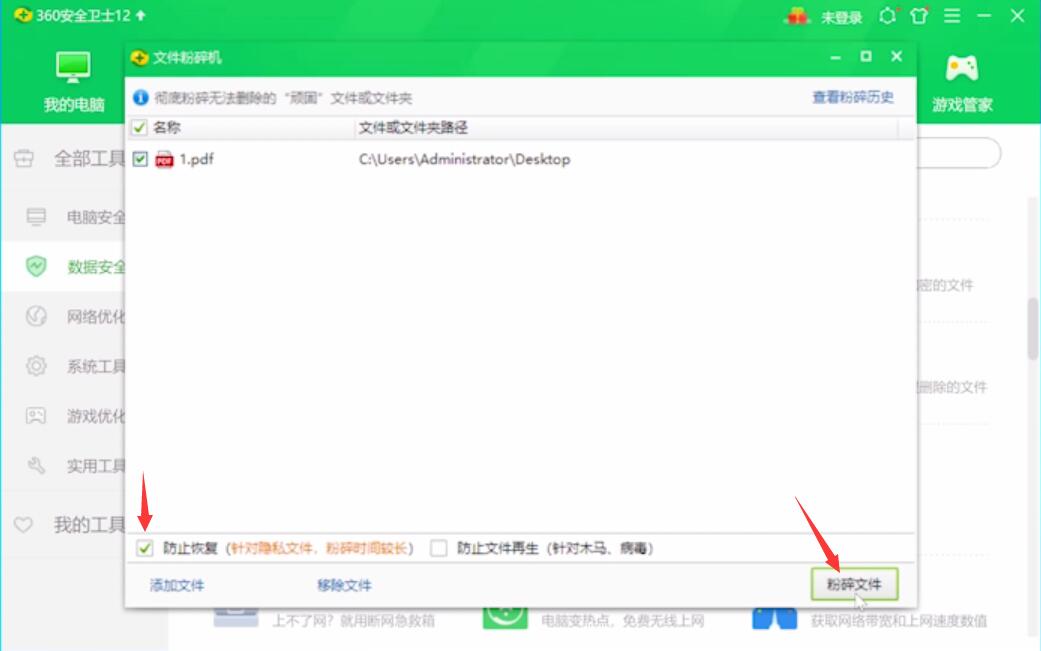Click the green shield data security icon

pos(36,266)
